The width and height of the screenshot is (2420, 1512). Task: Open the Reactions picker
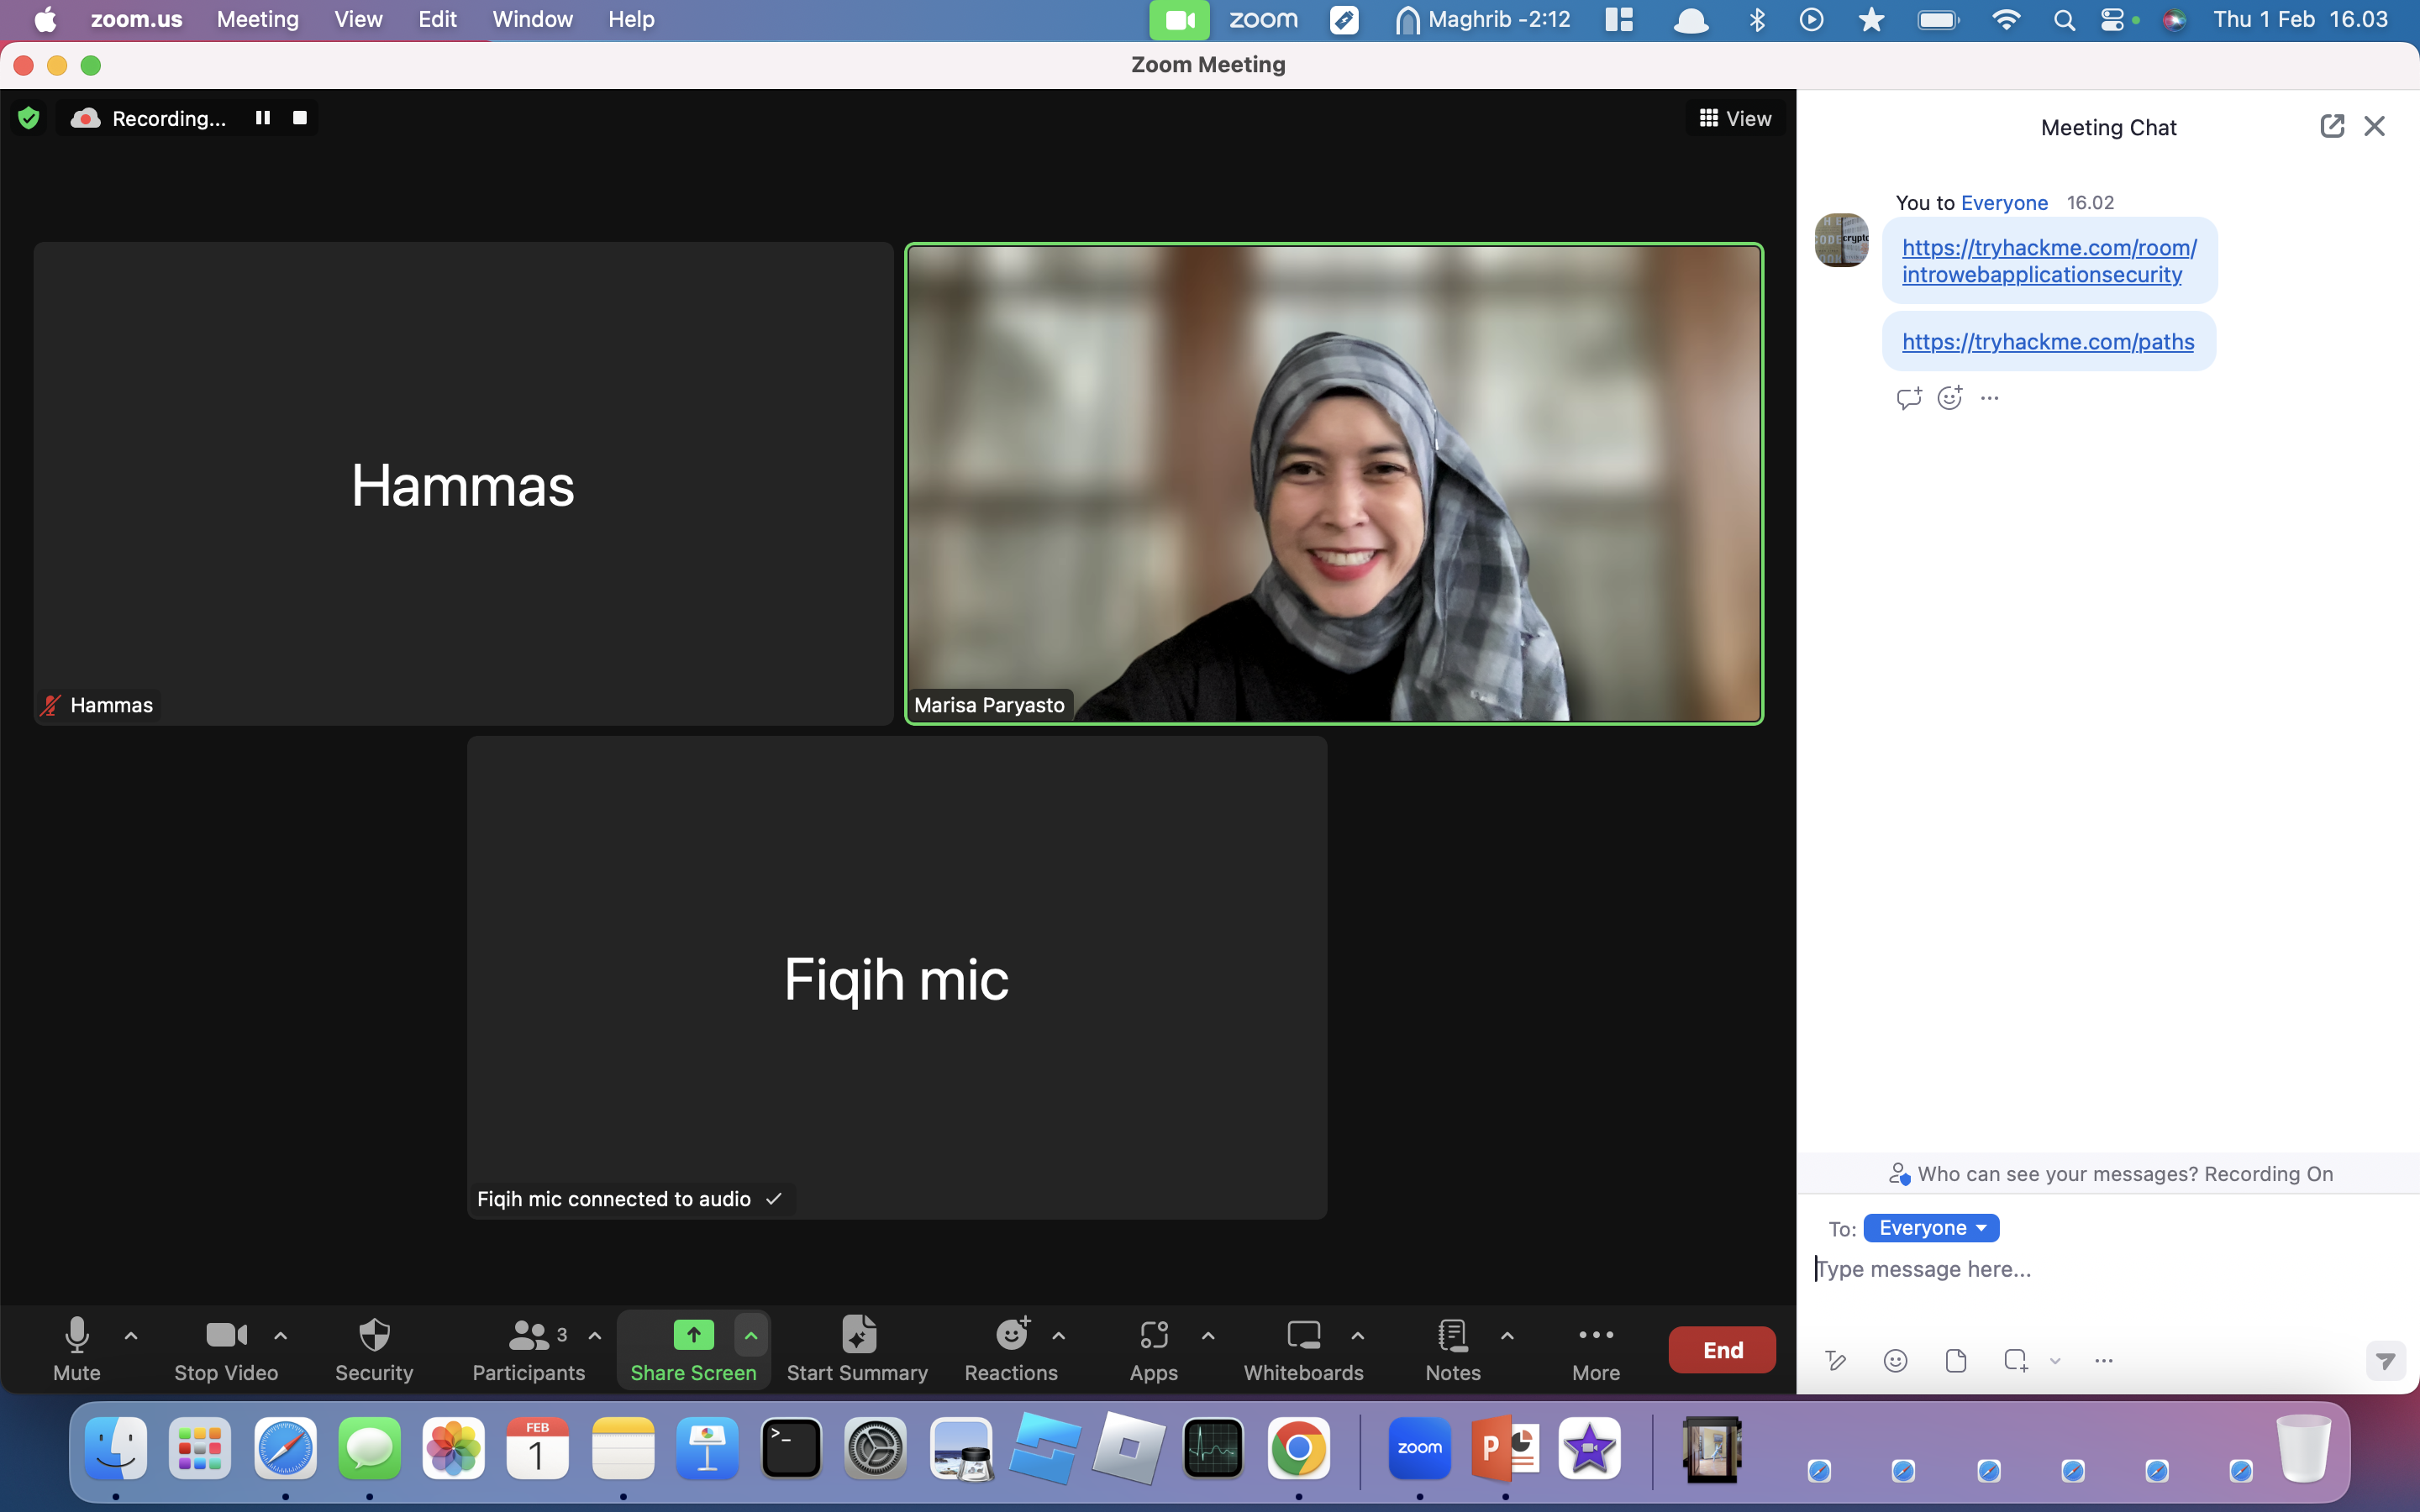click(x=1011, y=1349)
